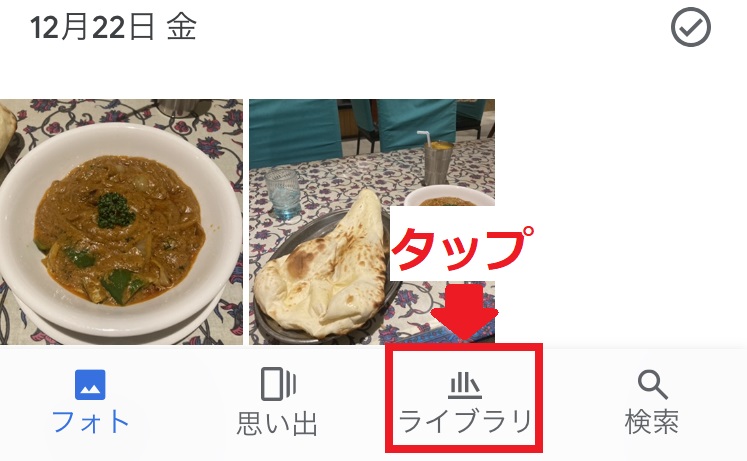This screenshot has width=747, height=461.
Task: Open the naan bread photo thumbnail
Action: pyautogui.click(x=372, y=221)
